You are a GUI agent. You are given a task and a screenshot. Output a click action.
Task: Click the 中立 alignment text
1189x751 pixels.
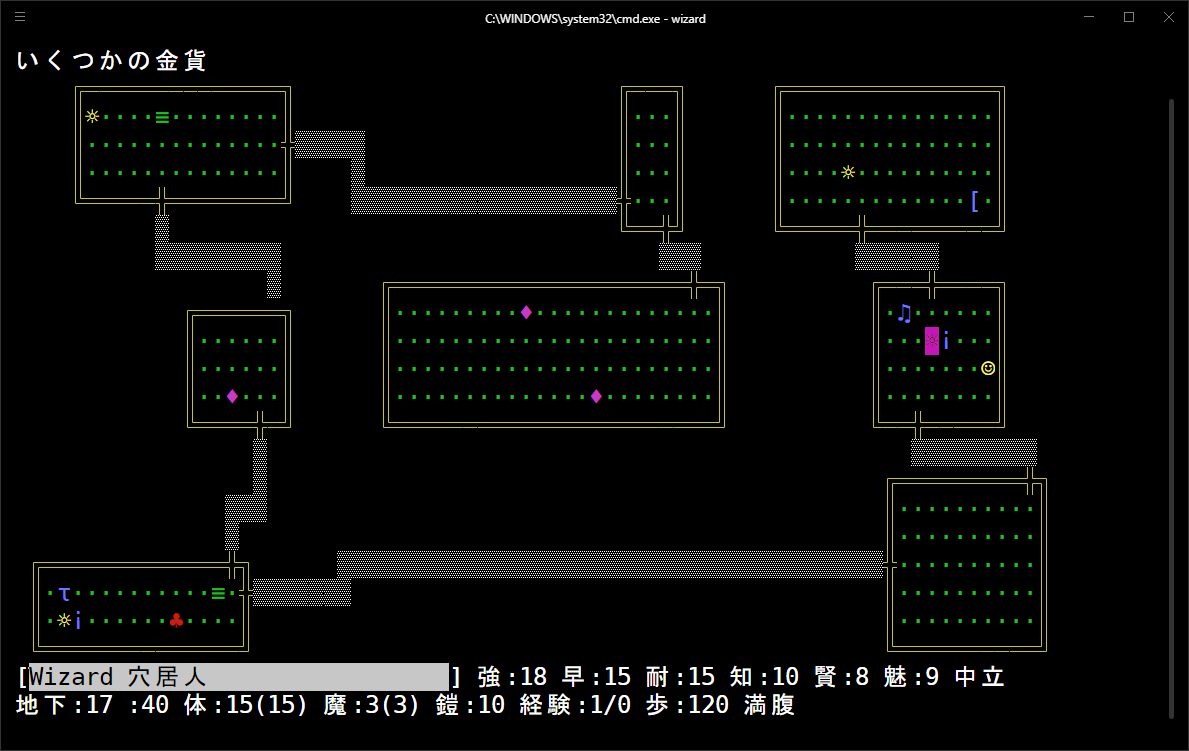(x=980, y=677)
